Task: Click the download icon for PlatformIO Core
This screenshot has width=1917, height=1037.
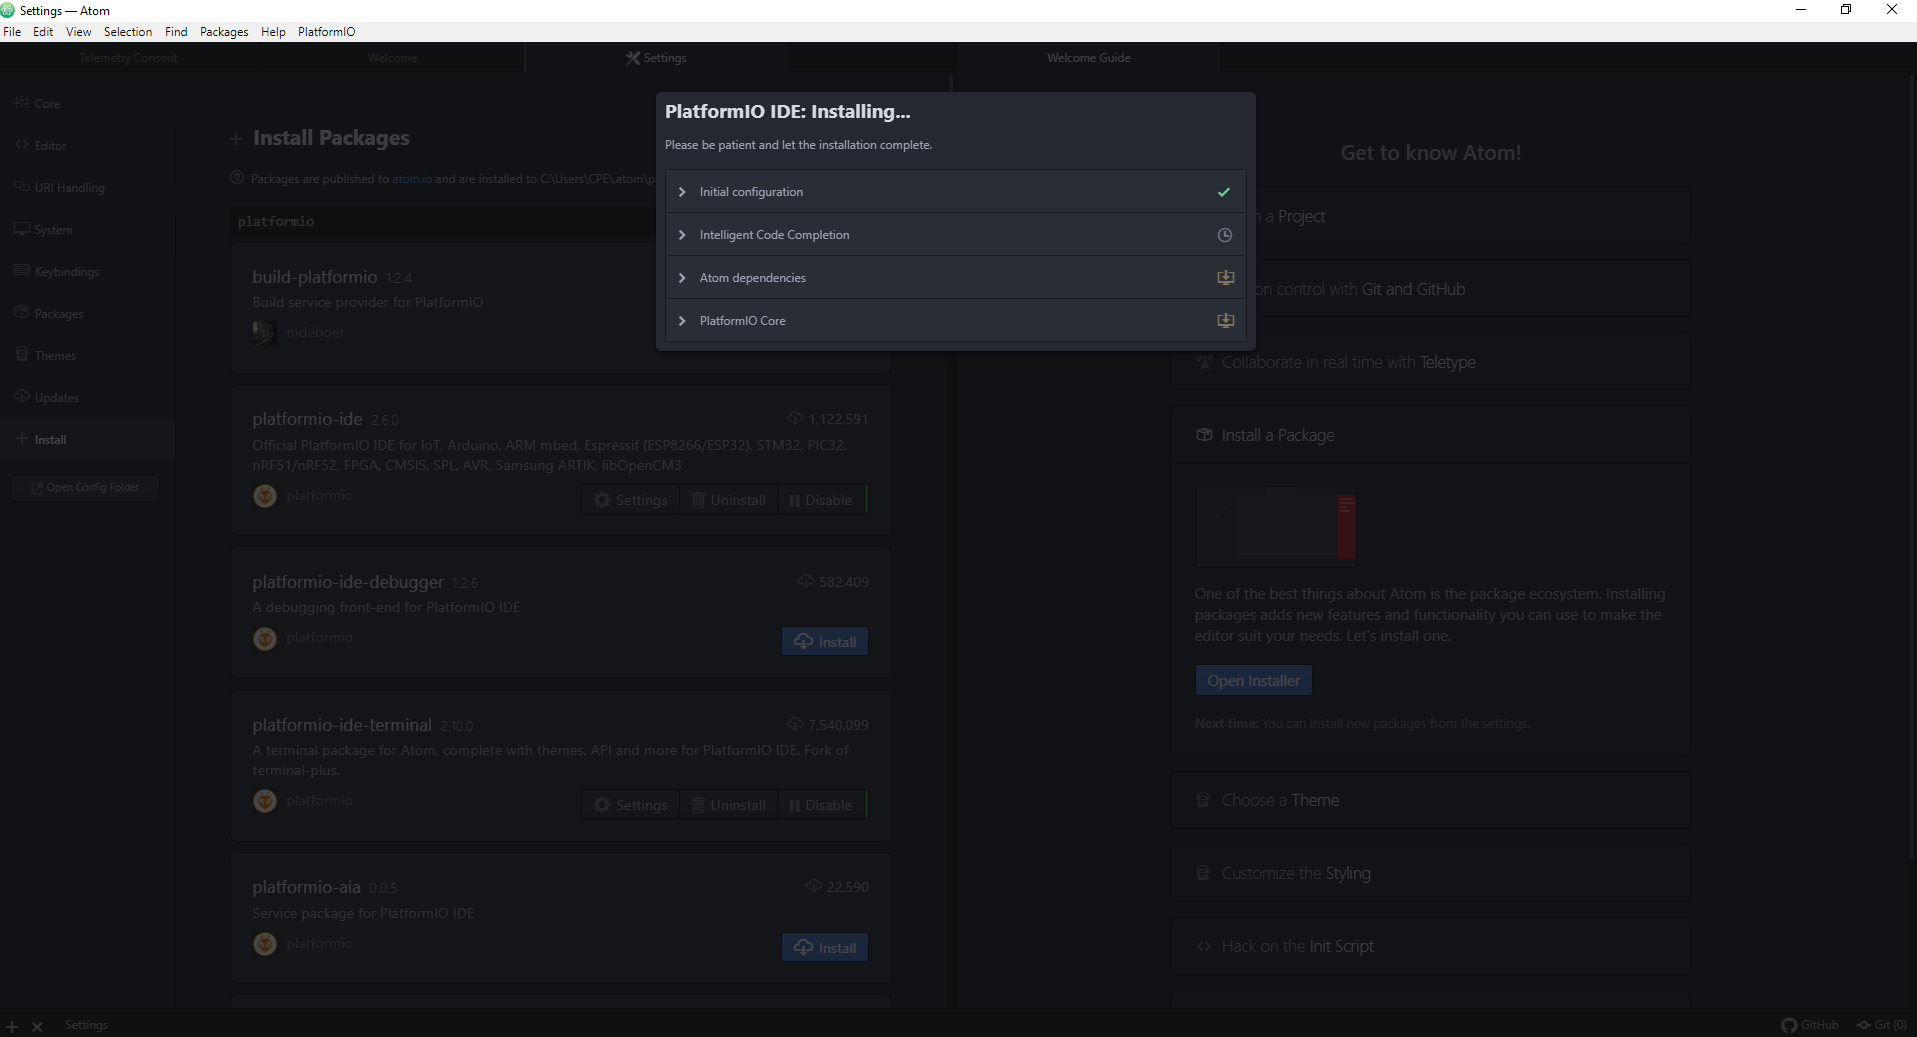Action: (x=1225, y=321)
